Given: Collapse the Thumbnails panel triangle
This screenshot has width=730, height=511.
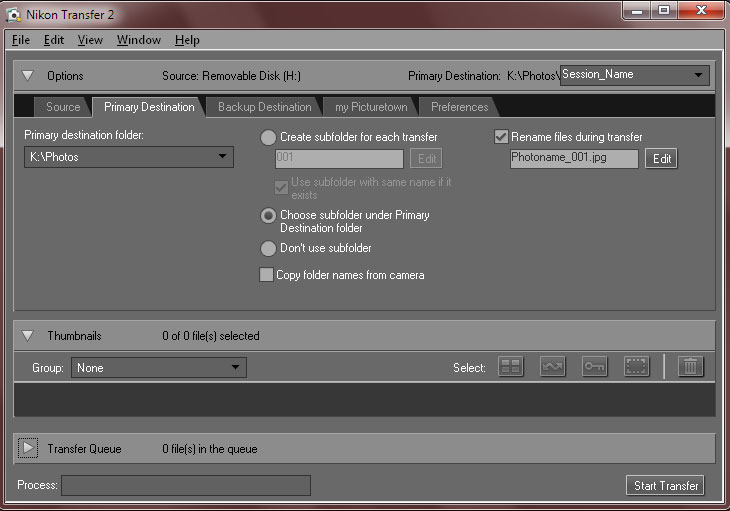Looking at the screenshot, I should (x=27, y=336).
